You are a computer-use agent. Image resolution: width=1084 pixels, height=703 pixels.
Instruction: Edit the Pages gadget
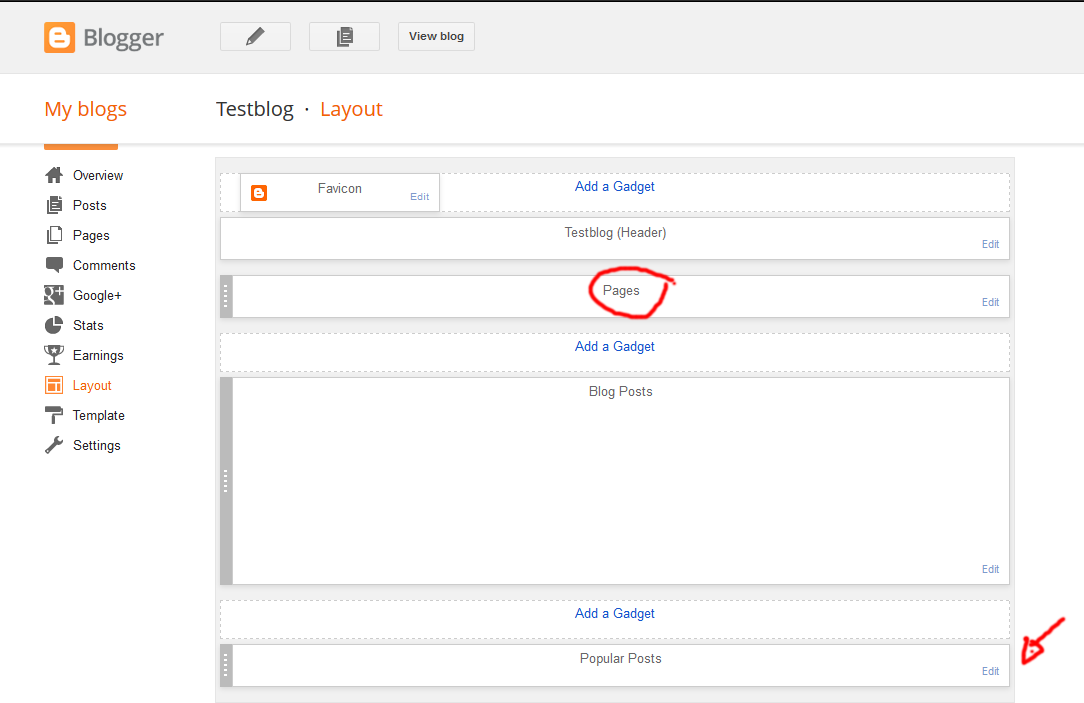990,303
